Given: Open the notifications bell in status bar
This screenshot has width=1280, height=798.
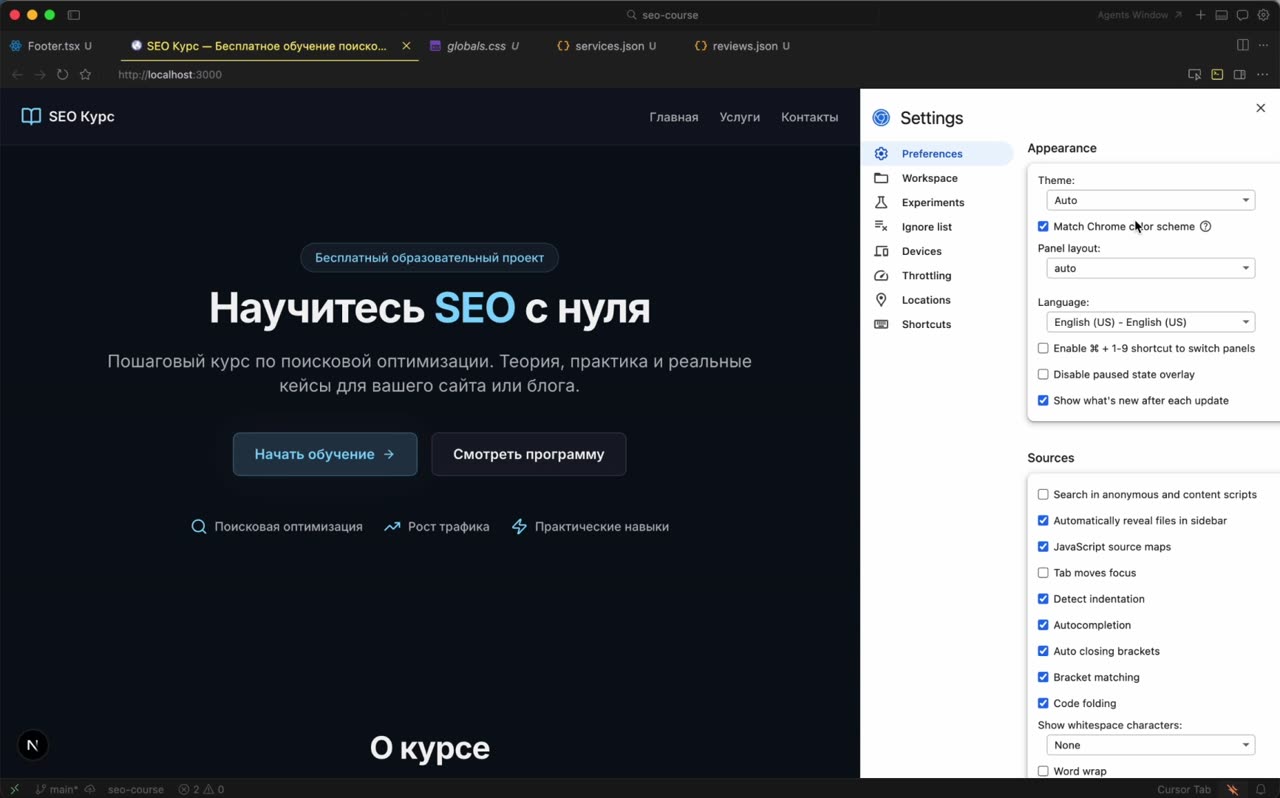Looking at the screenshot, I should (x=1261, y=790).
